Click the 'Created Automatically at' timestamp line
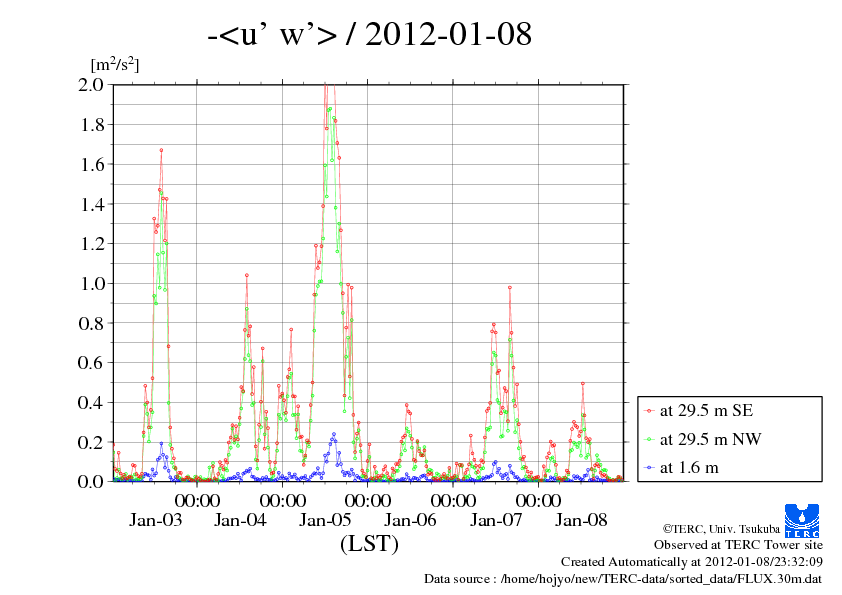This screenshot has height=595, width=842. click(x=692, y=562)
